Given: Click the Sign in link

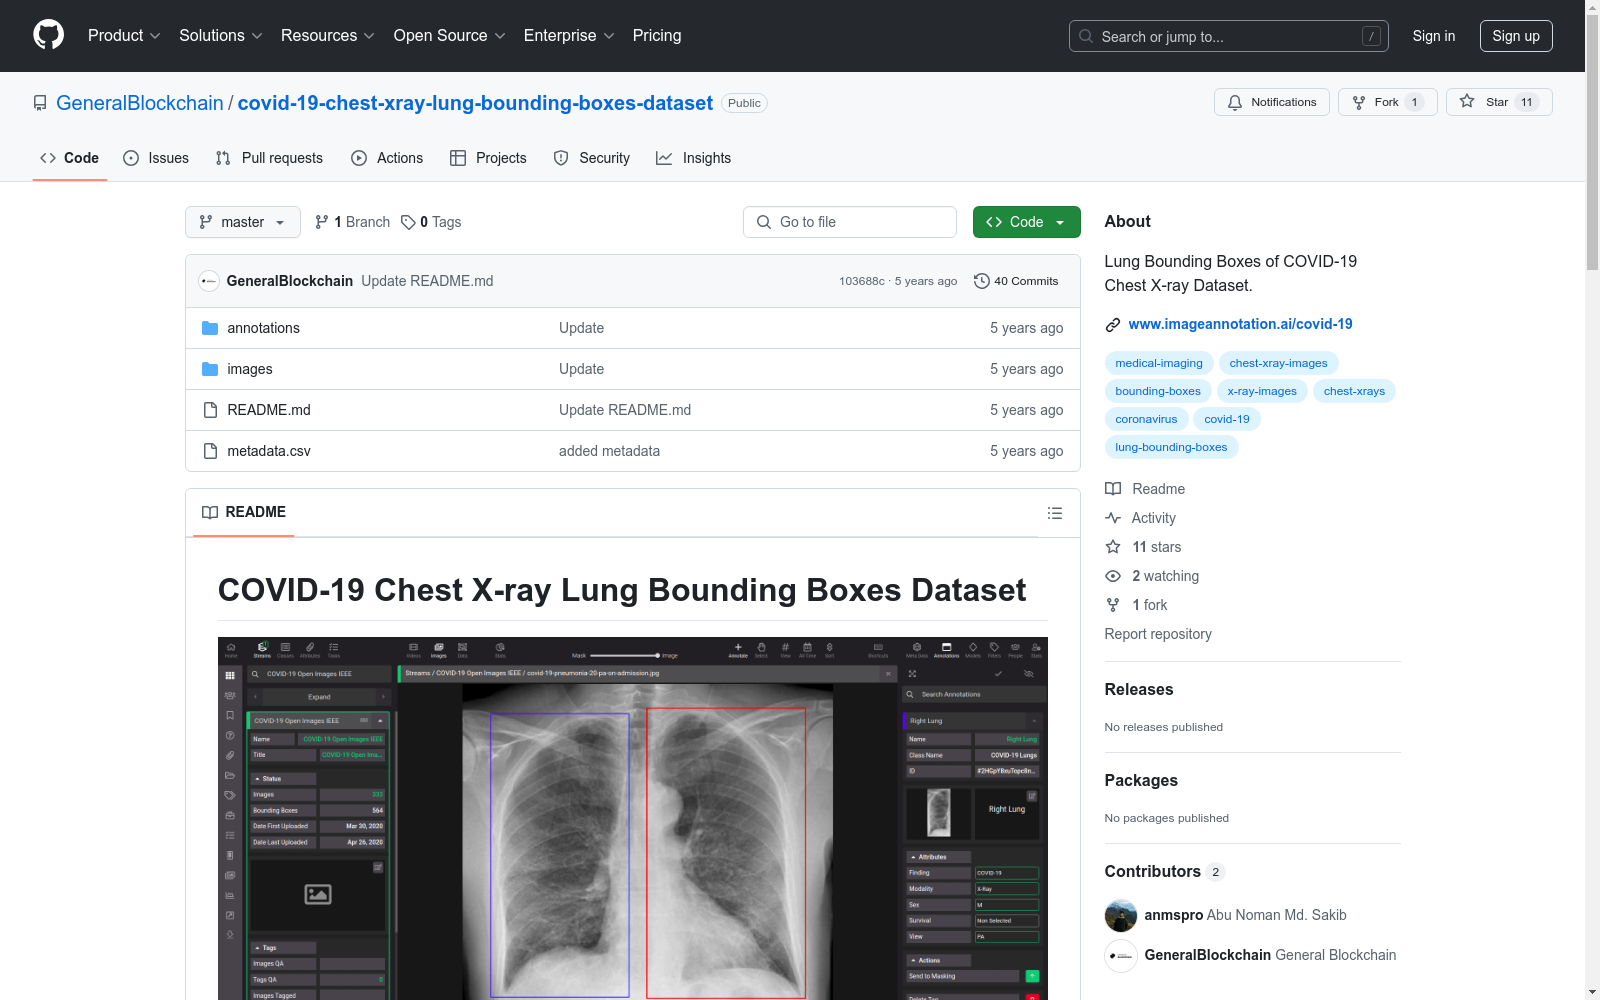Looking at the screenshot, I should (x=1434, y=36).
